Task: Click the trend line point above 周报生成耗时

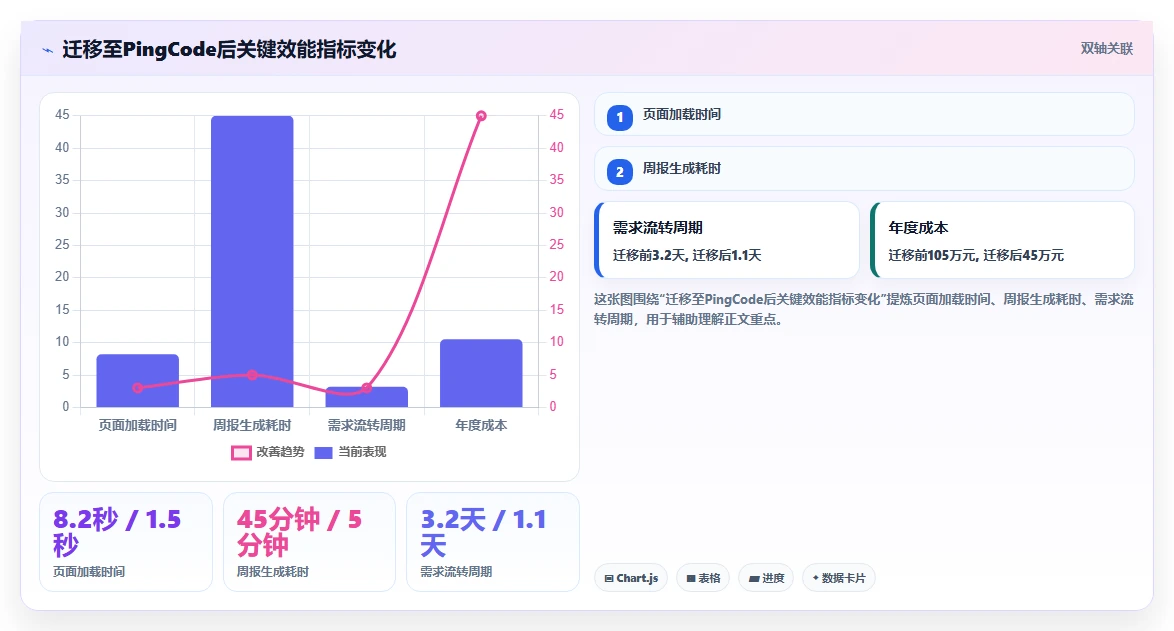Action: [x=252, y=375]
